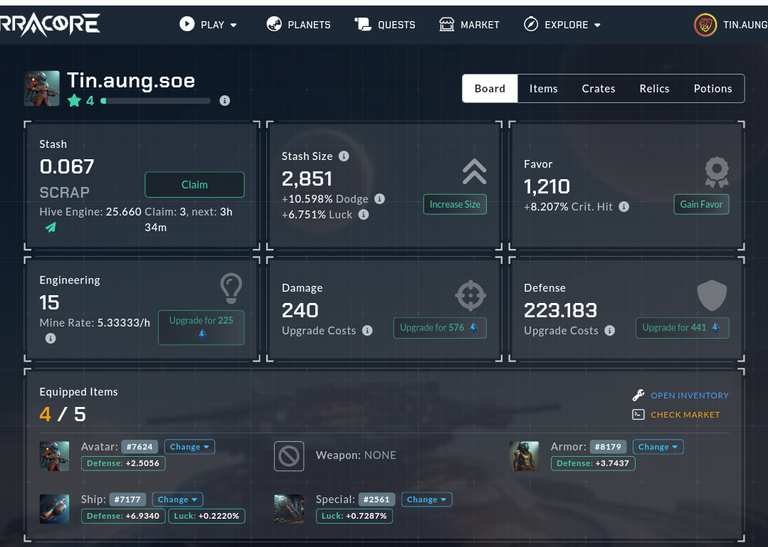Click the Defense shield icon
The image size is (768, 547).
(712, 295)
